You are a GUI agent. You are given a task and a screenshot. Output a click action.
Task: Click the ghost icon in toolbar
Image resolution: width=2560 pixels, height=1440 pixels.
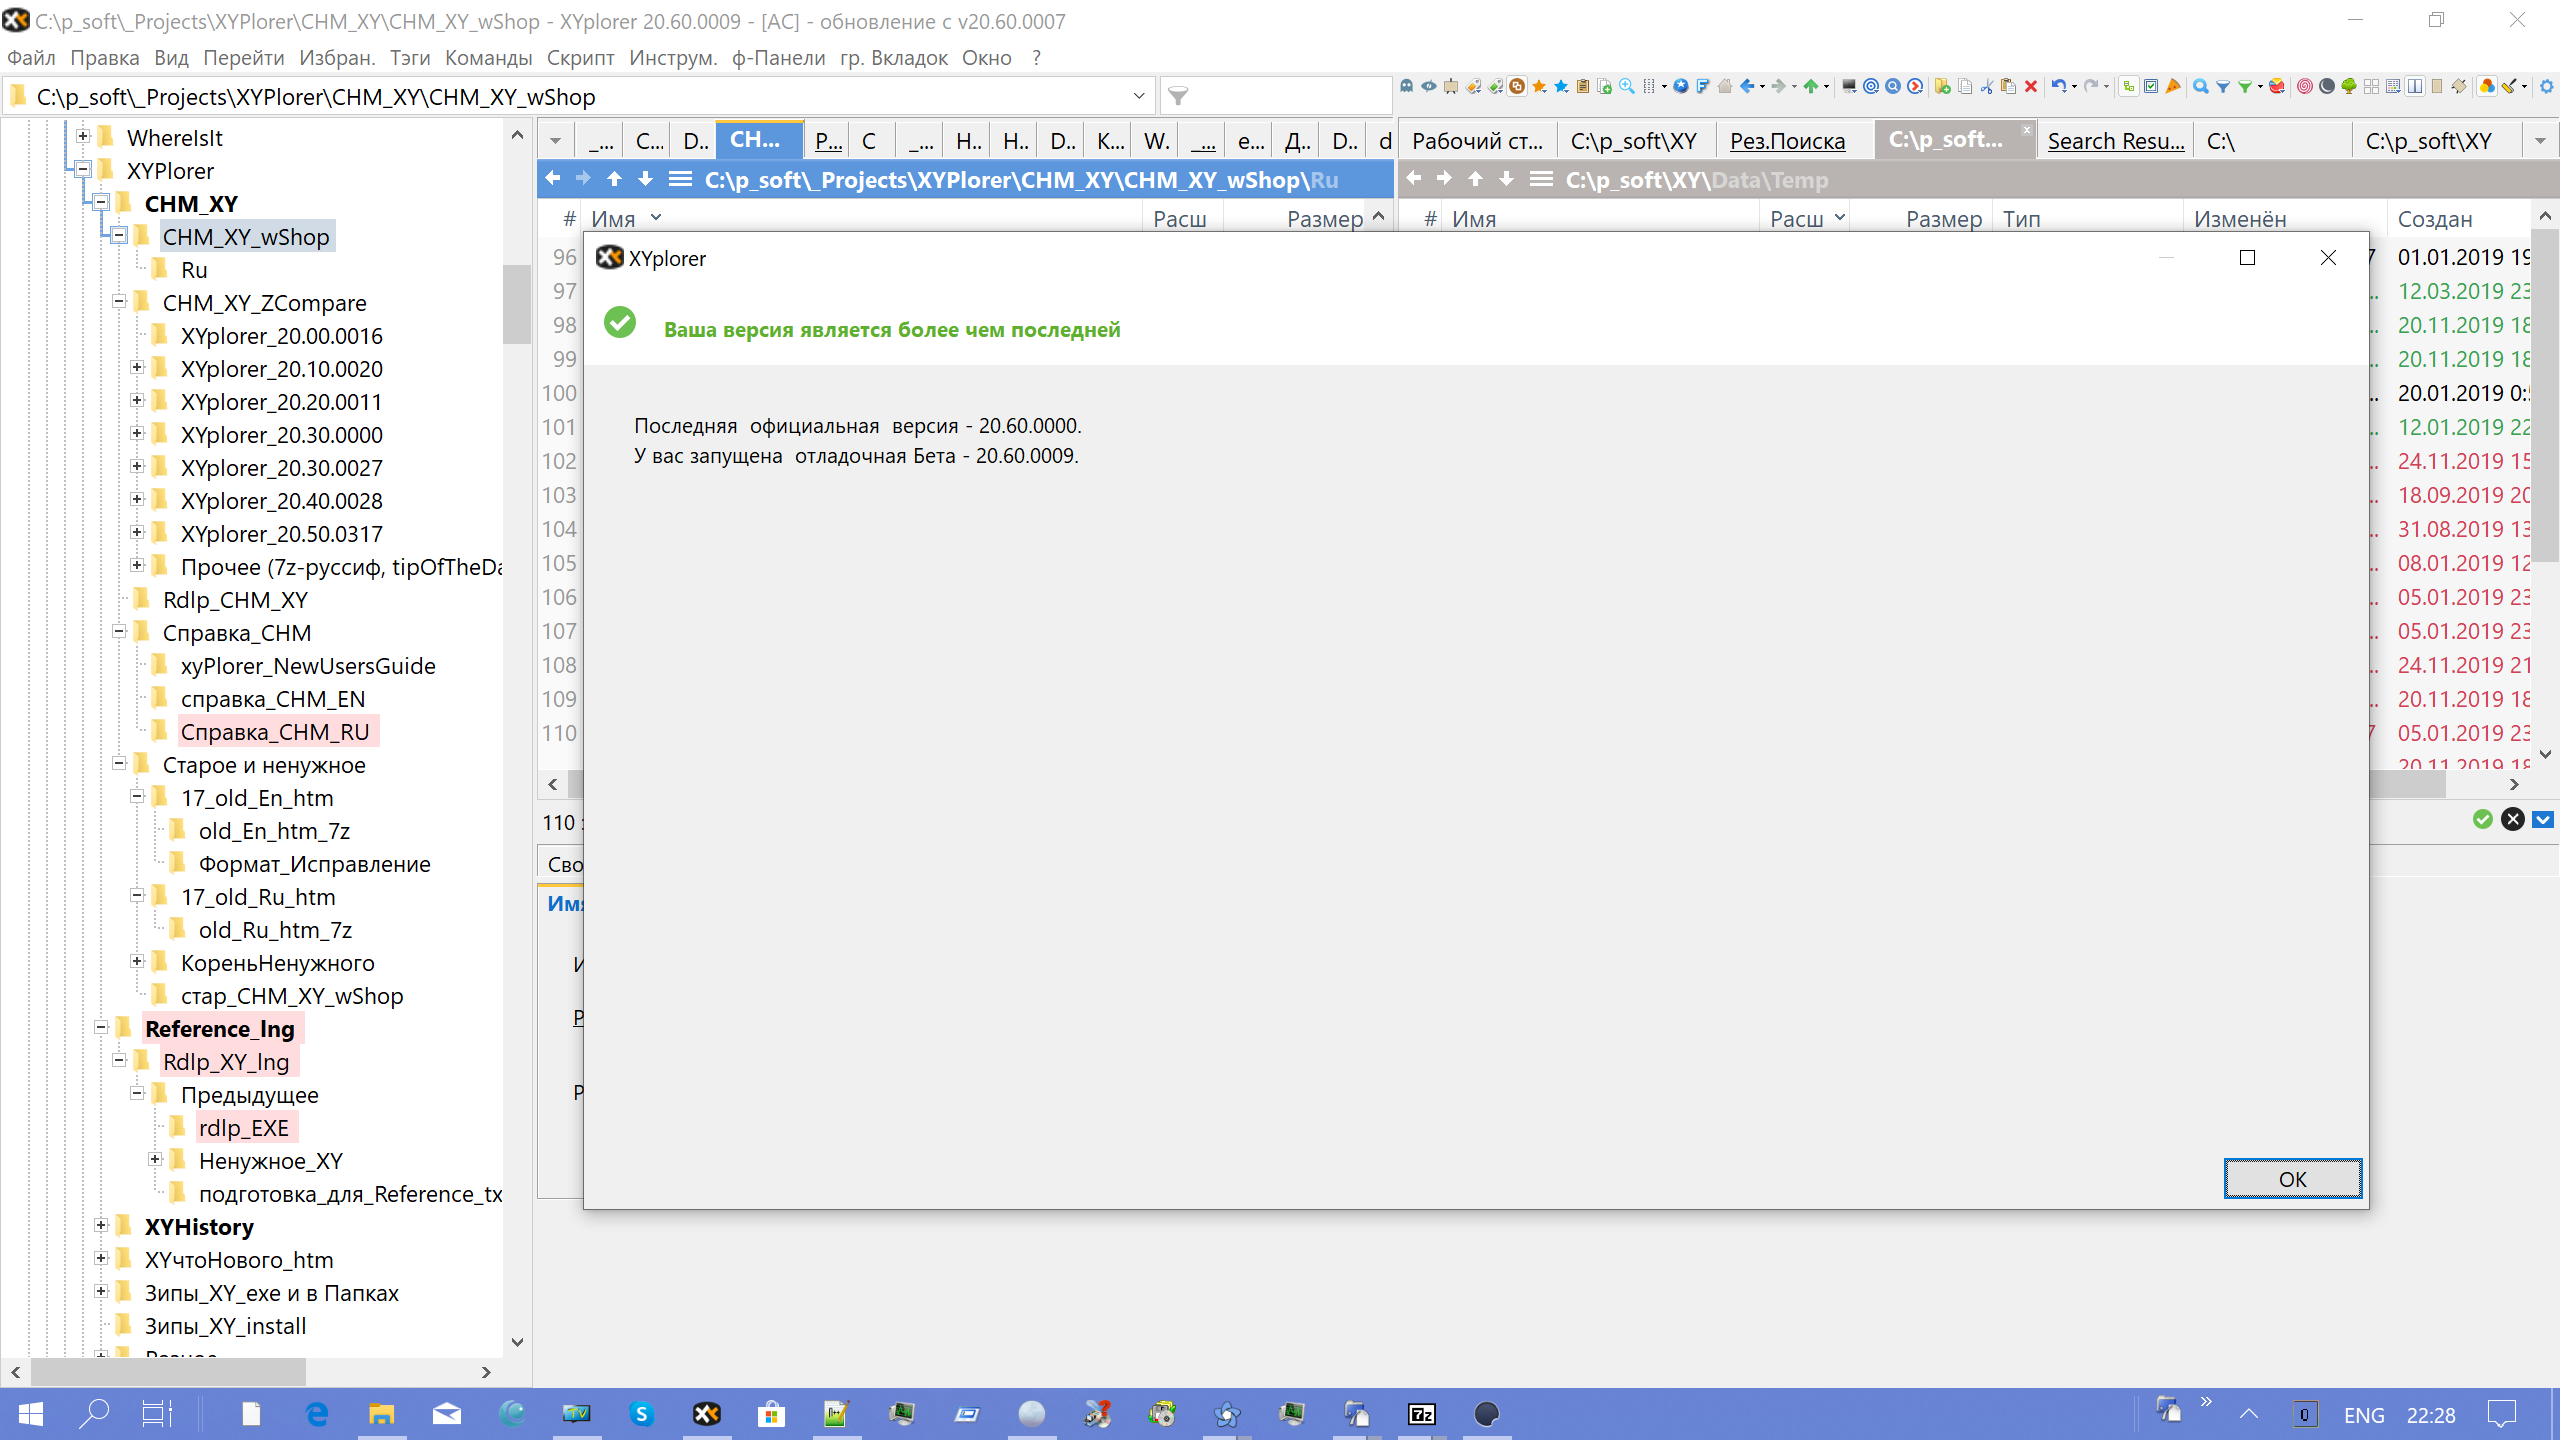[1406, 86]
